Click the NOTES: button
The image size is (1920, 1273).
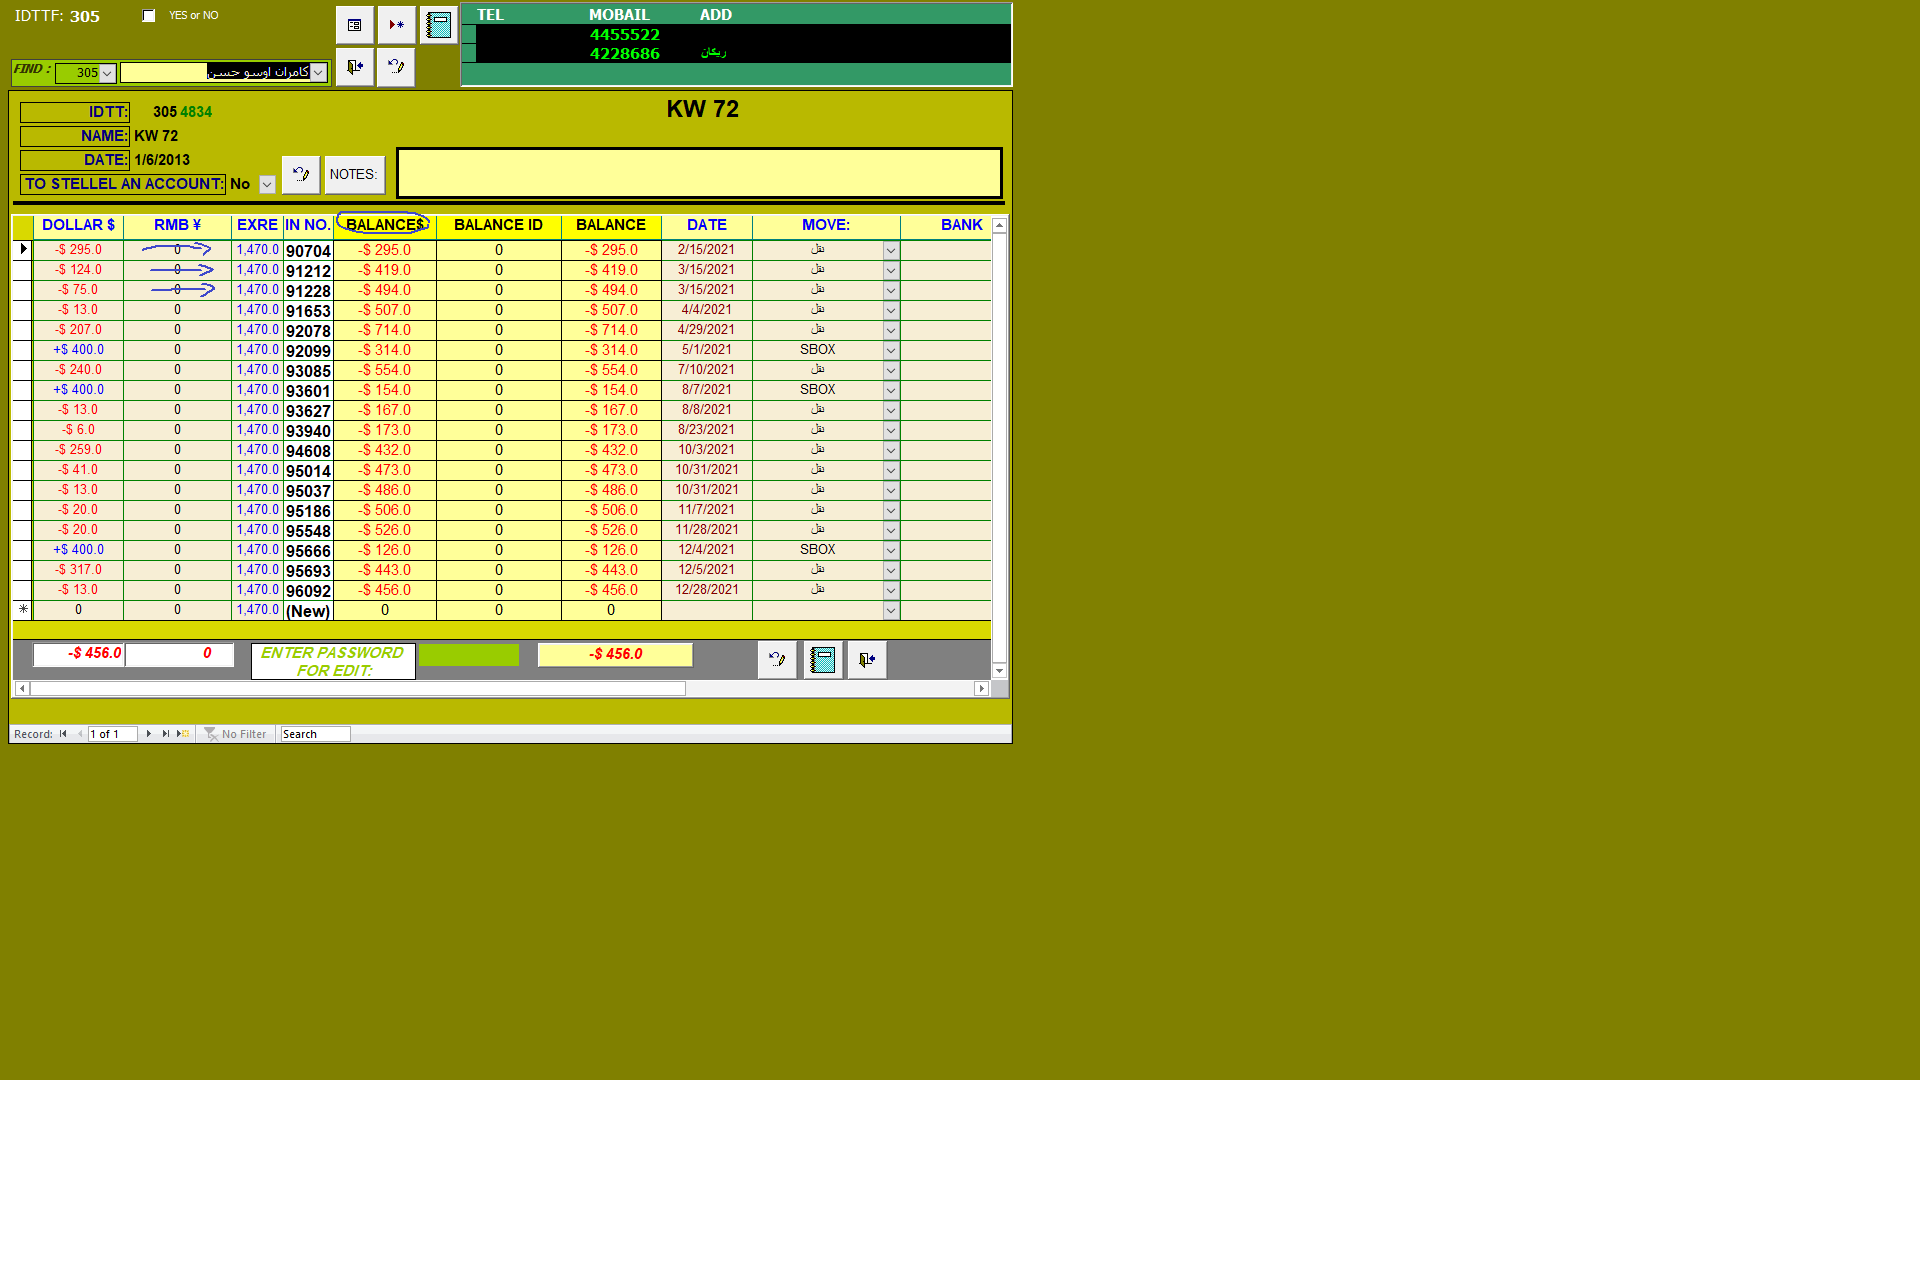tap(354, 174)
